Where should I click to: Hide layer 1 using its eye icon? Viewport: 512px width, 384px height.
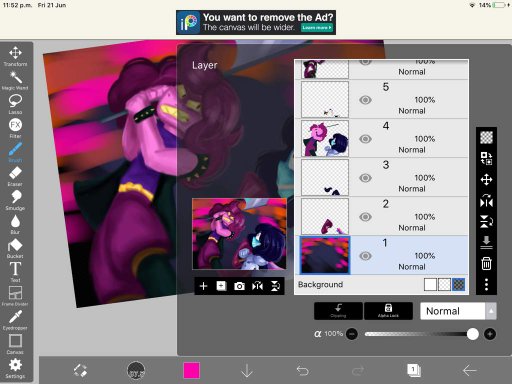point(365,256)
